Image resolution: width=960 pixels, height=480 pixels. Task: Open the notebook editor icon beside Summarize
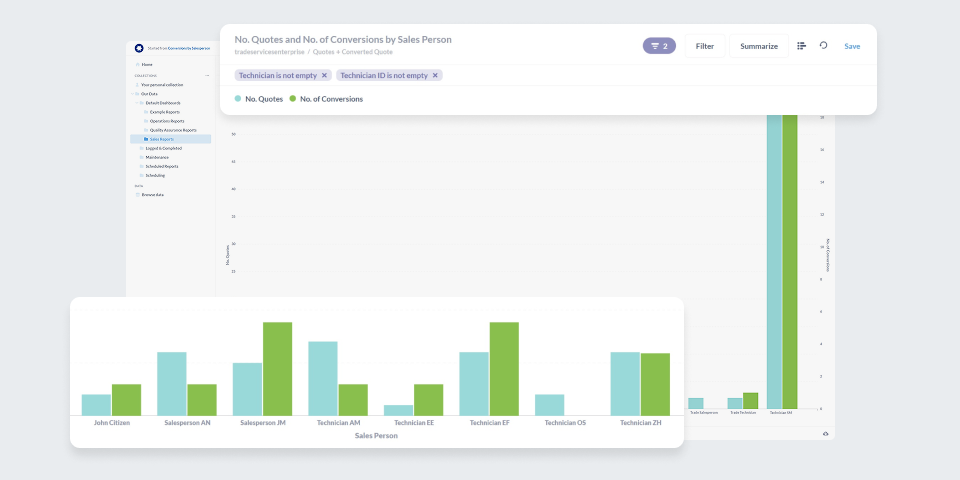point(801,46)
